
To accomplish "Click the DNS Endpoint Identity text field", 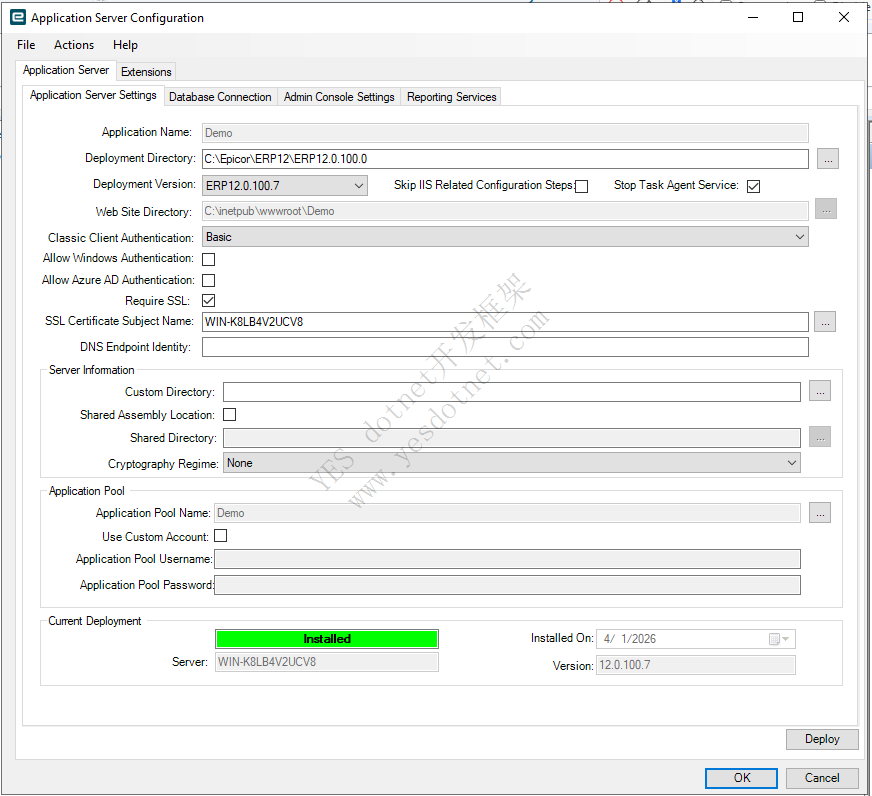I will (505, 347).
